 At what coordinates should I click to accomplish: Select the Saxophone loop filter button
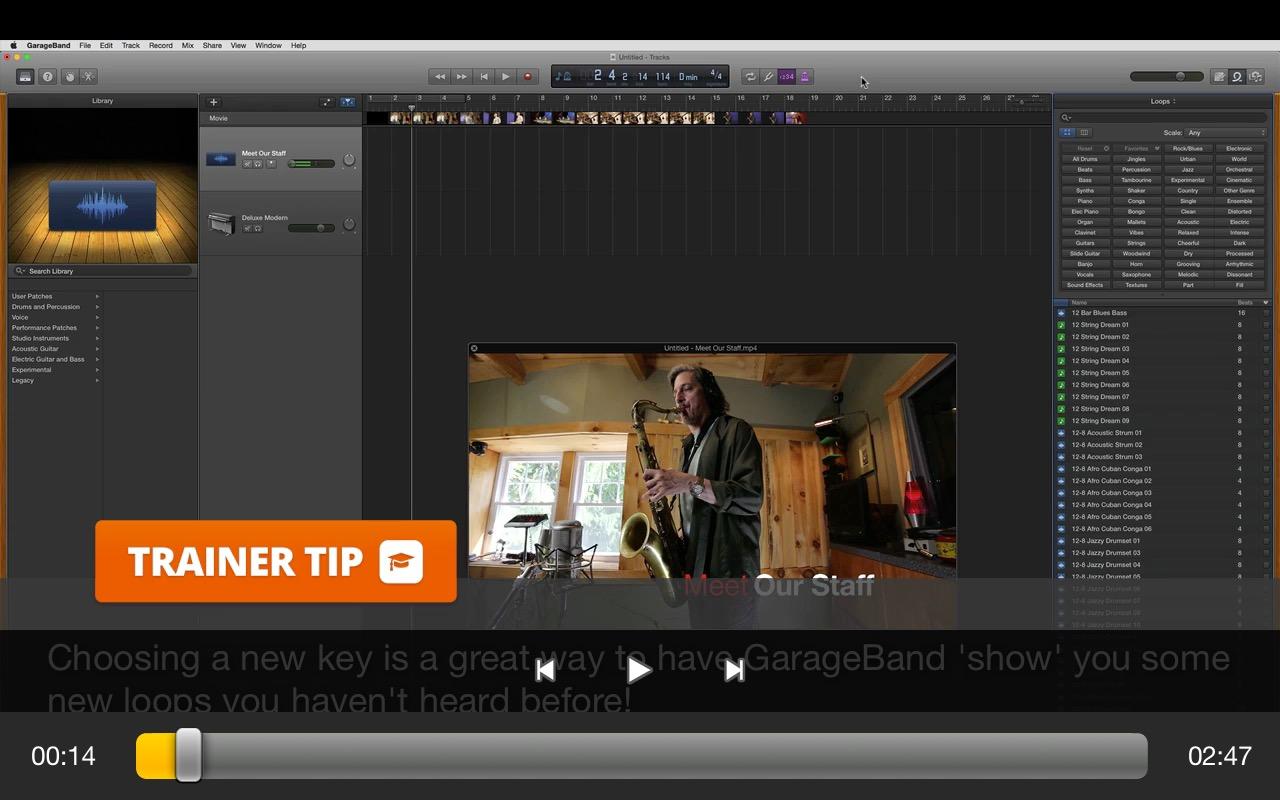(1136, 274)
